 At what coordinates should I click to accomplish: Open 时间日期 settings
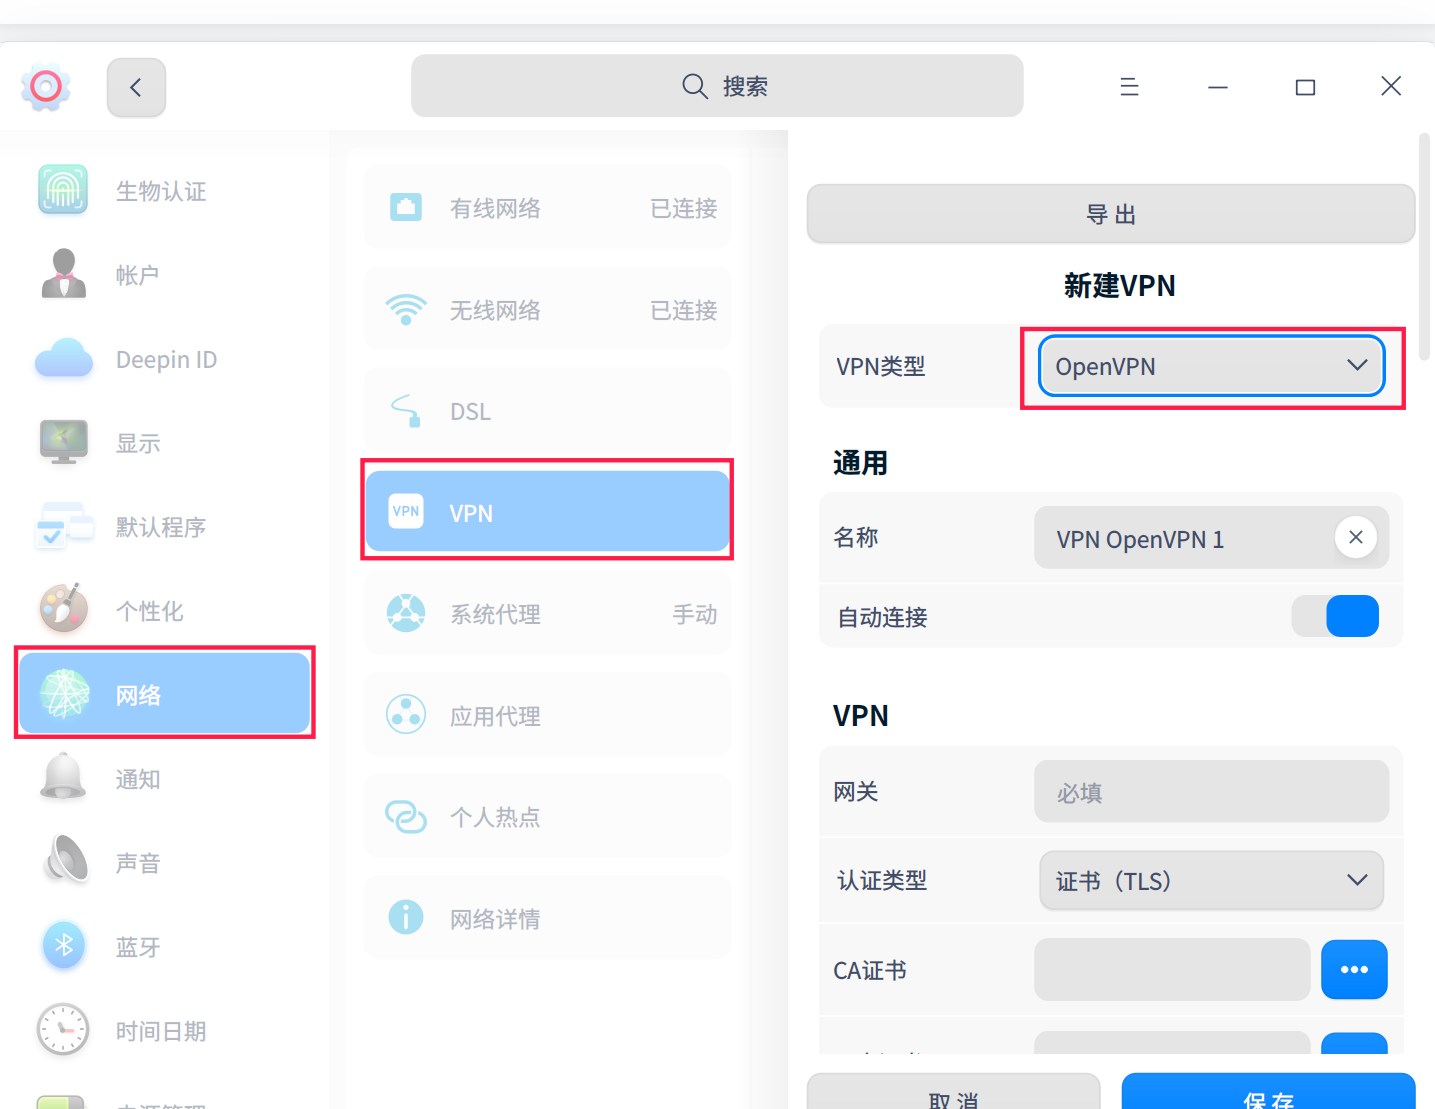165,1030
